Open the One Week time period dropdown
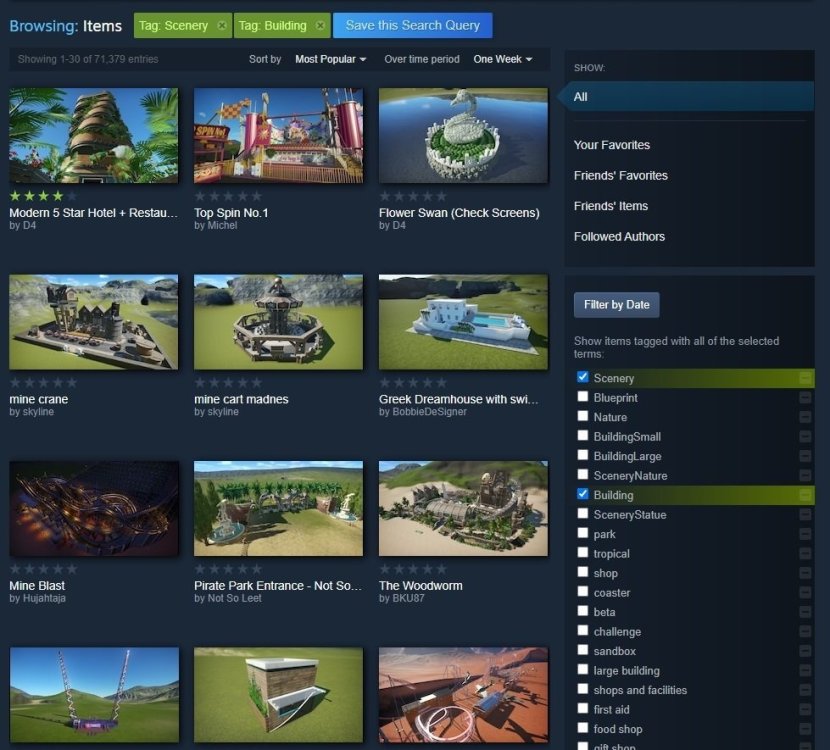 [503, 59]
